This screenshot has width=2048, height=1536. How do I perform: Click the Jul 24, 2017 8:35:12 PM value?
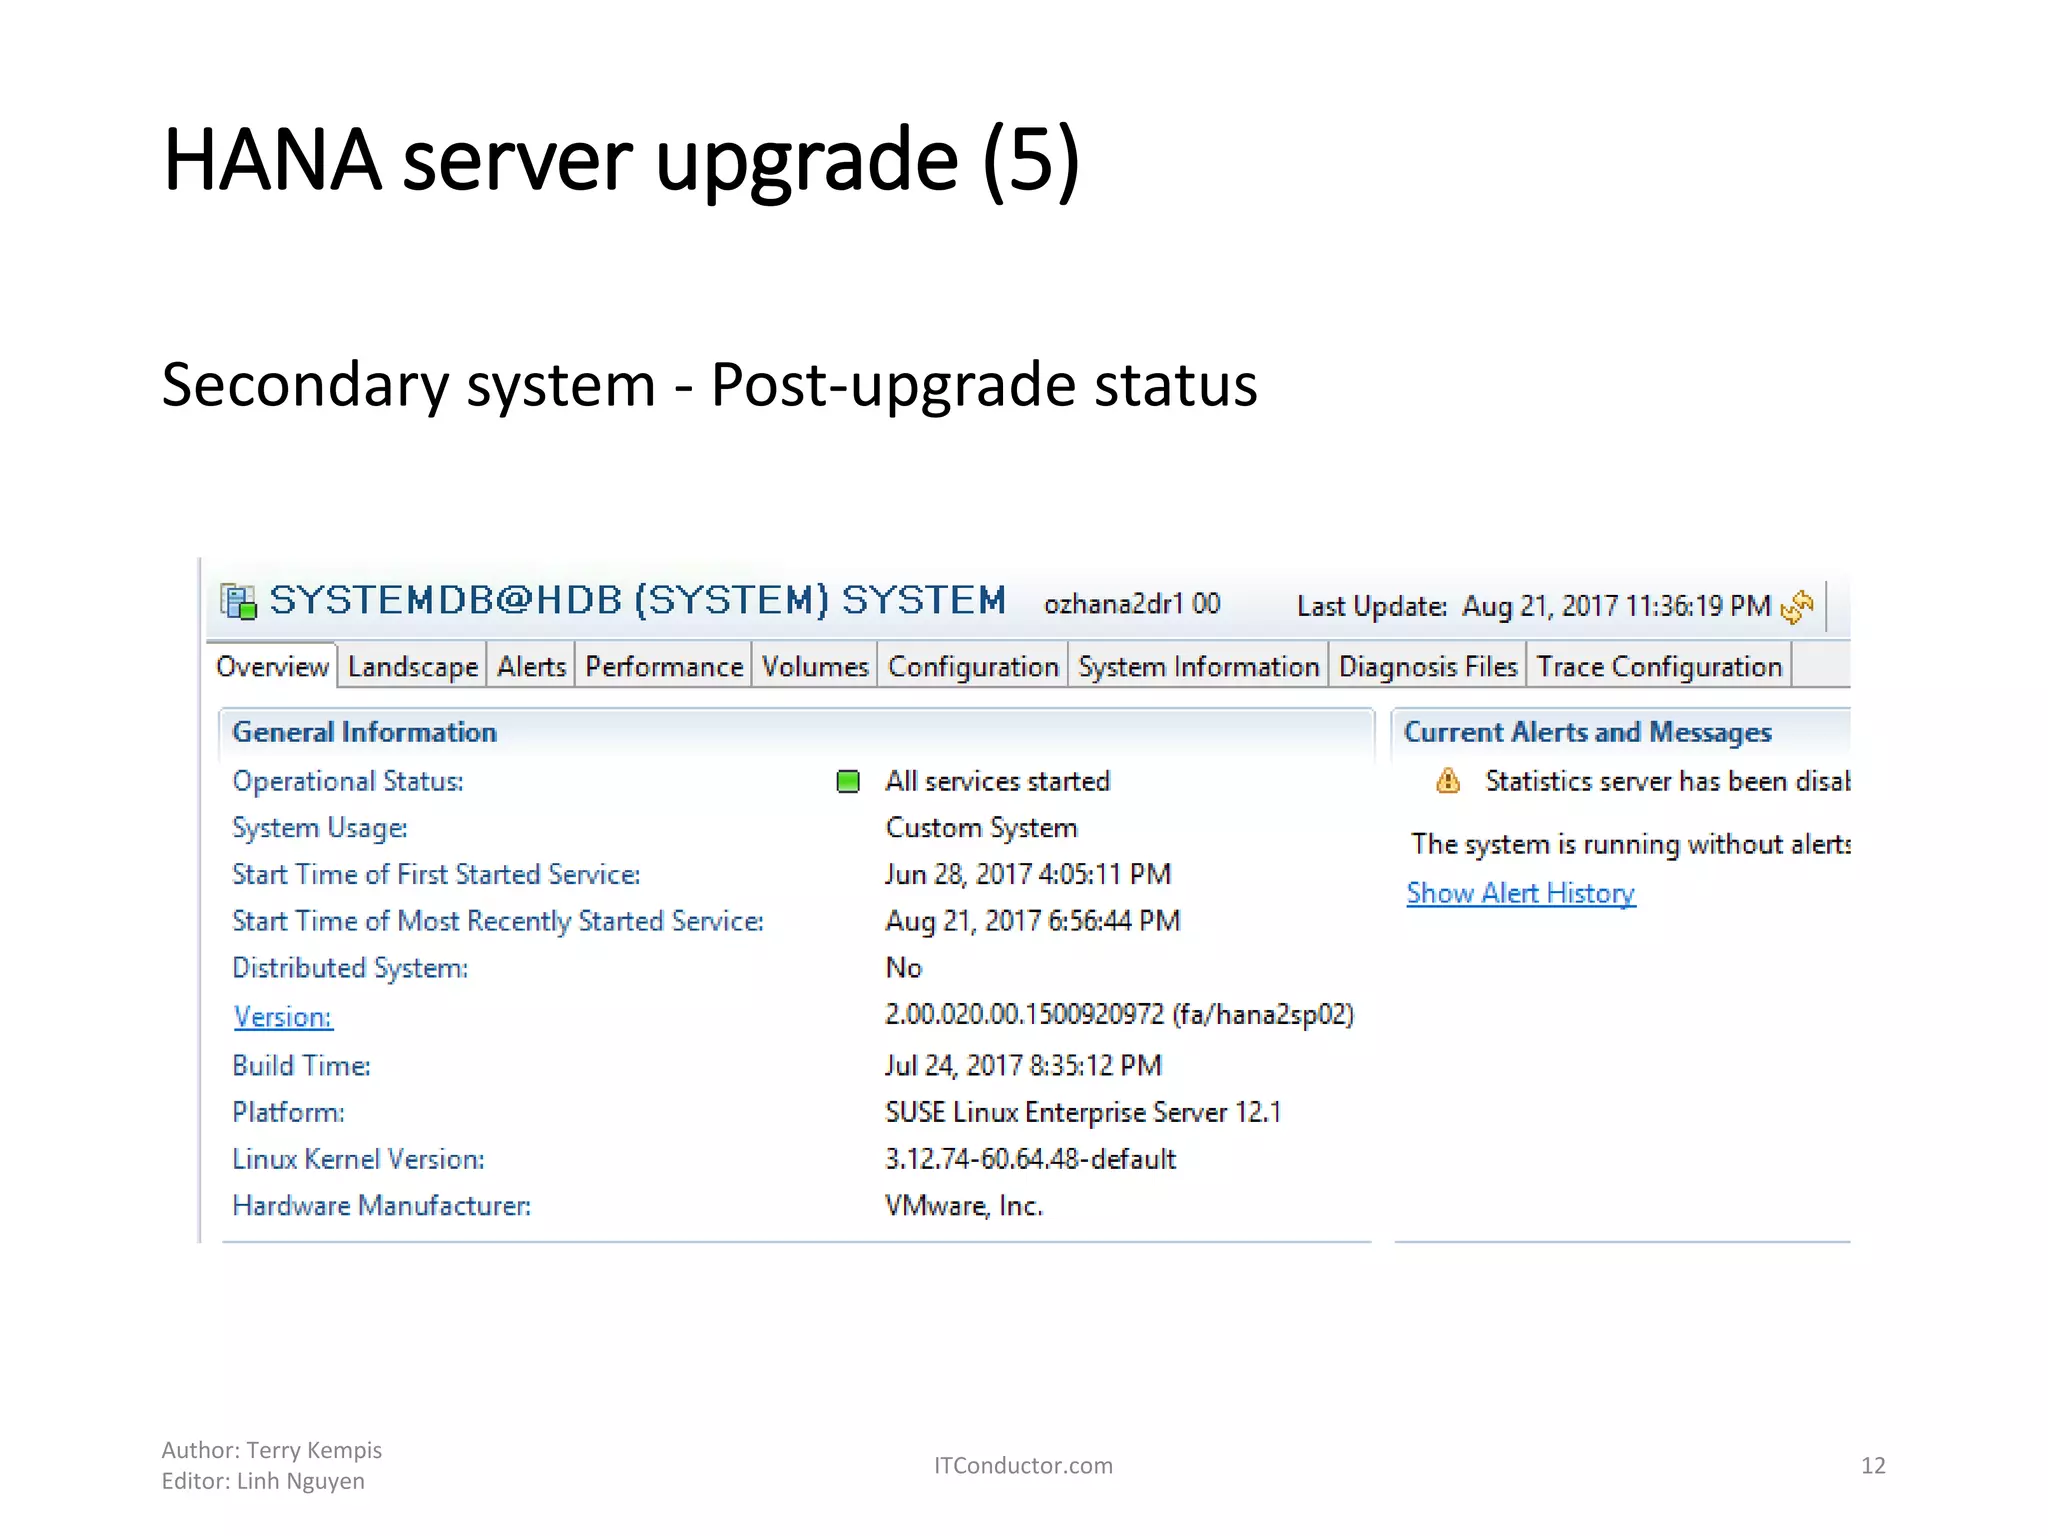[1023, 1066]
